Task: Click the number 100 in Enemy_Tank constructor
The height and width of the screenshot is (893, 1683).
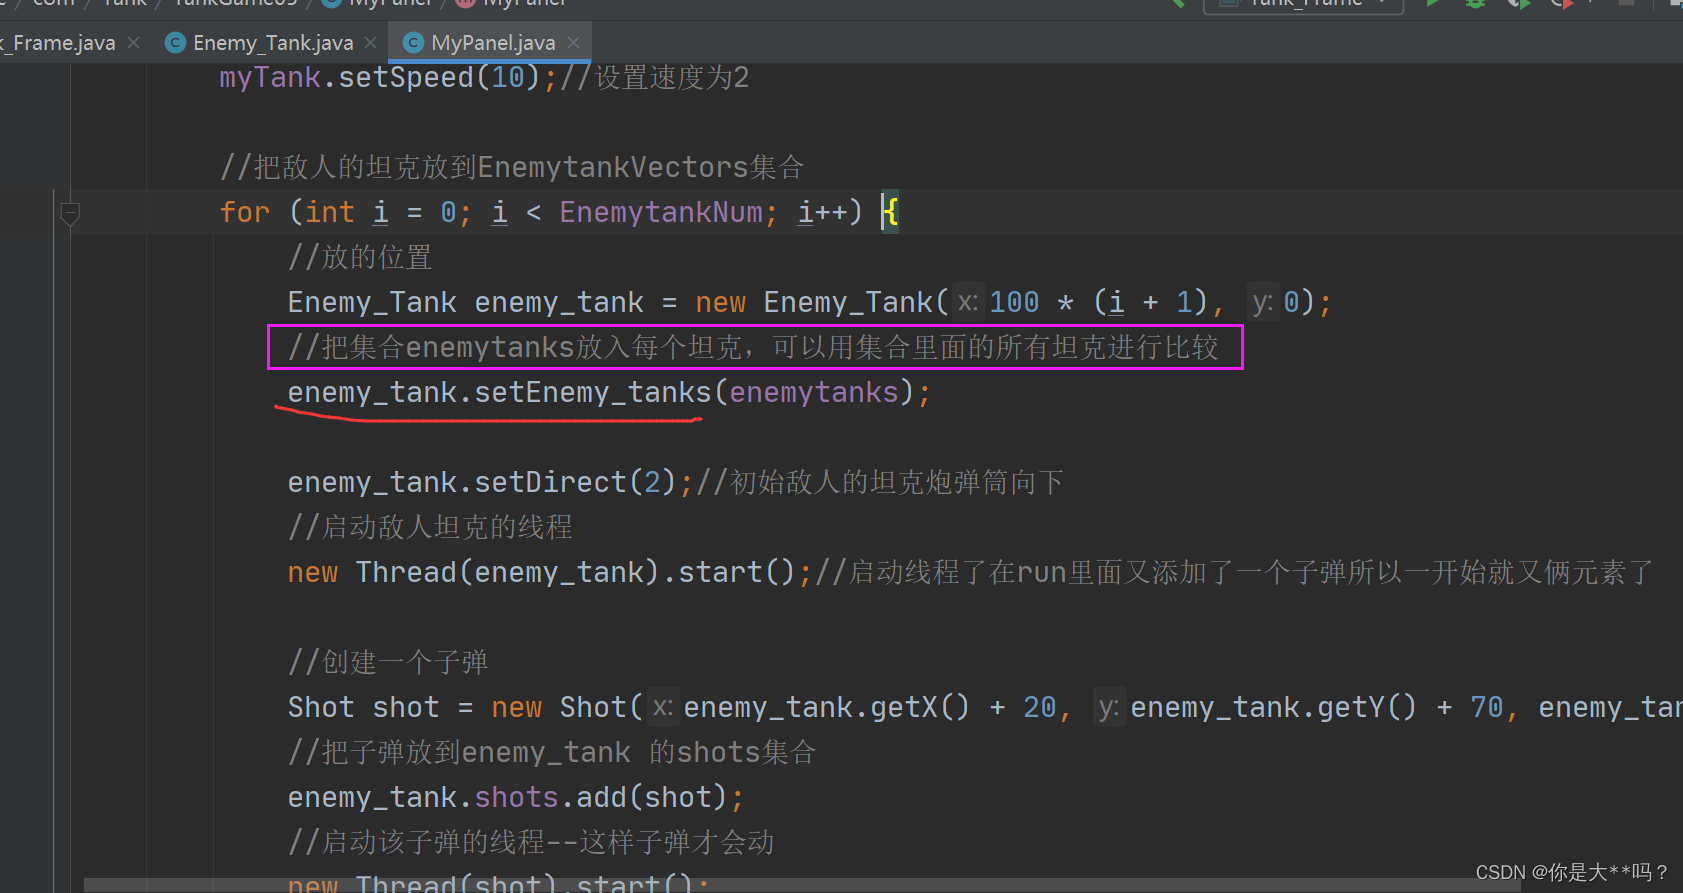Action: click(1014, 302)
